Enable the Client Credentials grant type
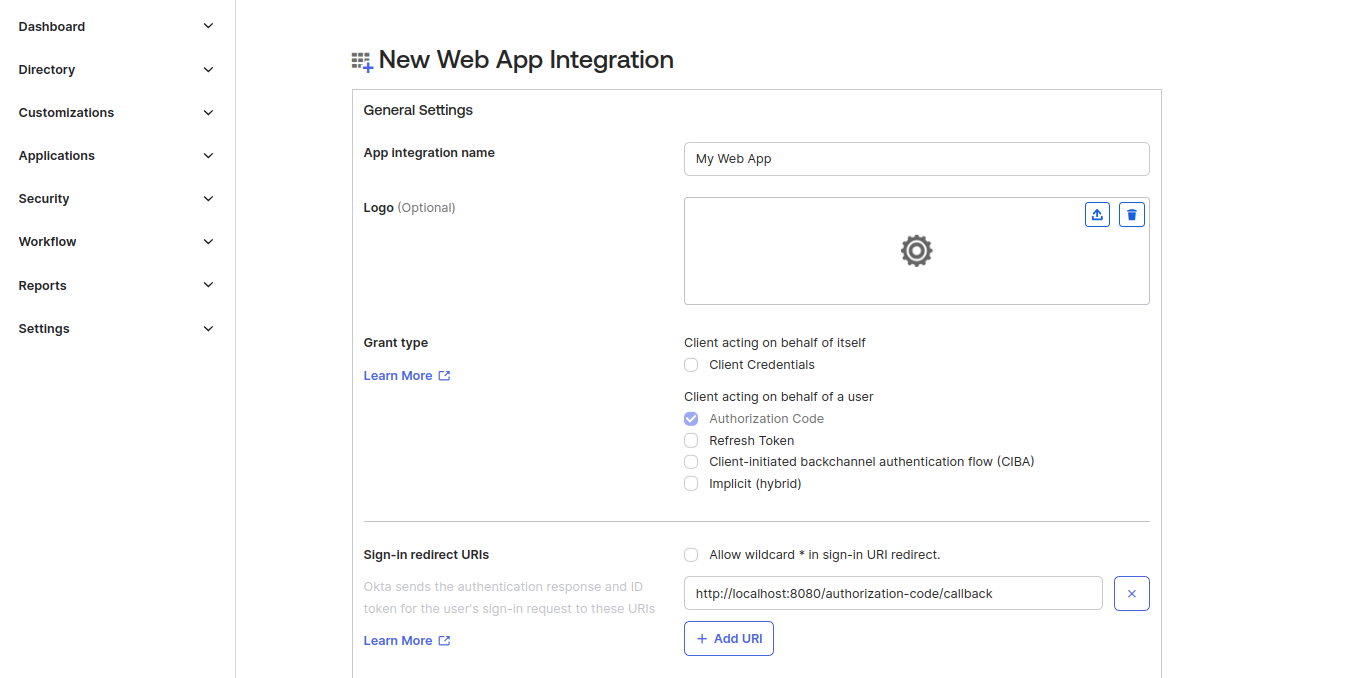Viewport: 1368px width, 678px height. 691,364
